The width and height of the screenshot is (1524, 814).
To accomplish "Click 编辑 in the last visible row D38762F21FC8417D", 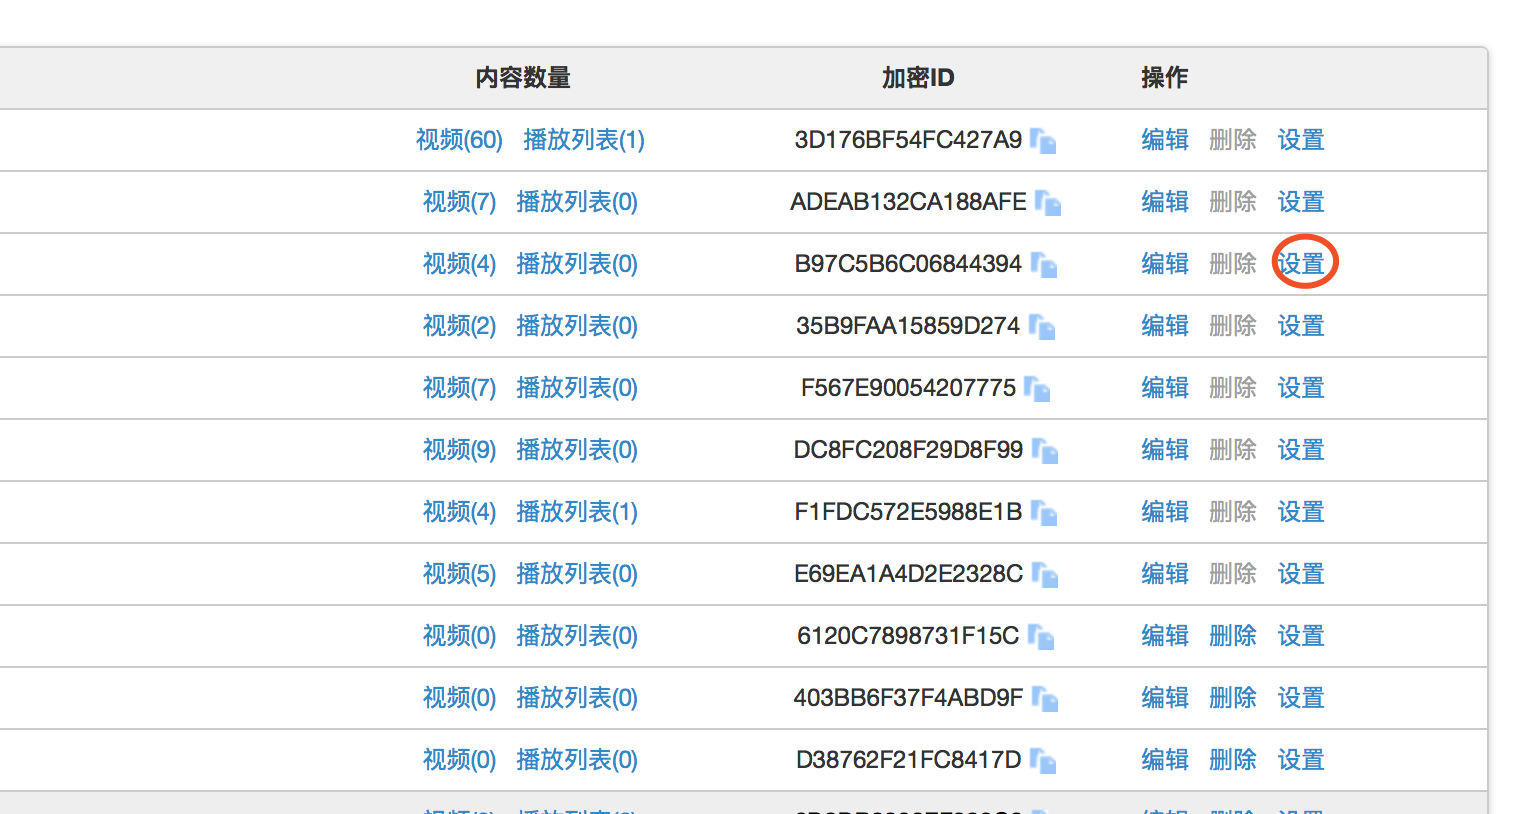I will (x=1165, y=760).
